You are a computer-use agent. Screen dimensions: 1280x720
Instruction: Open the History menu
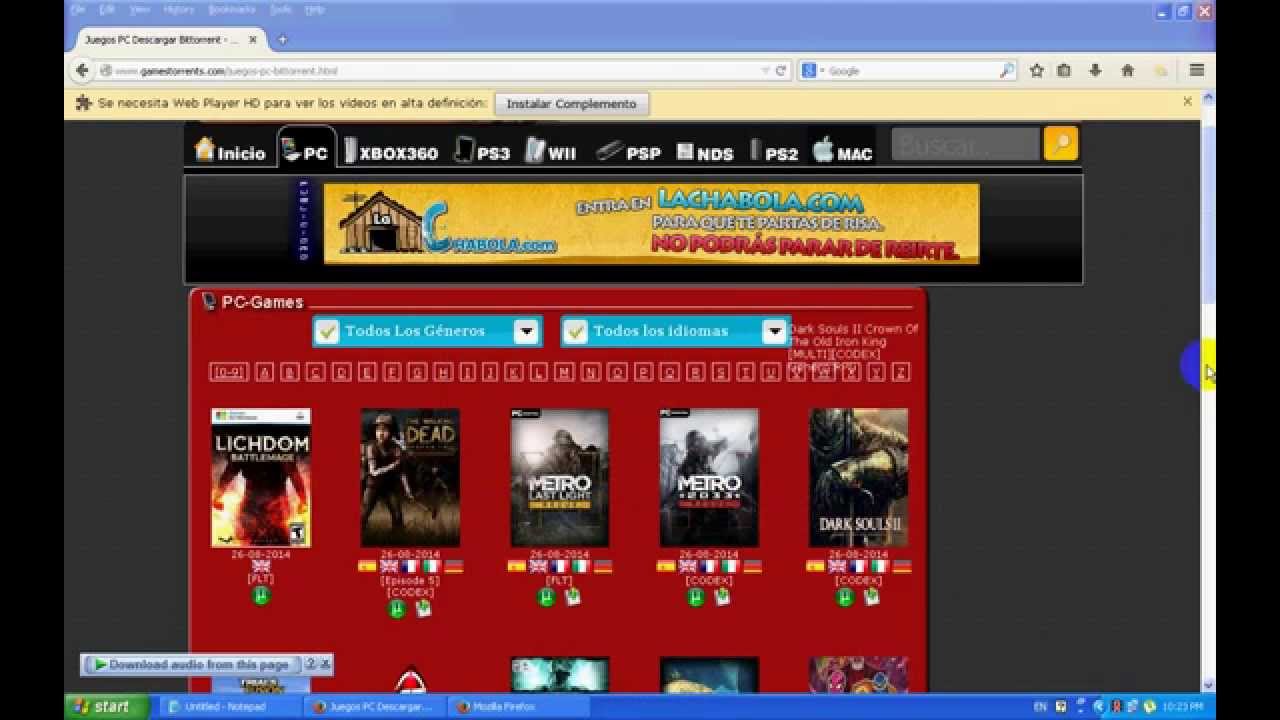click(x=178, y=9)
